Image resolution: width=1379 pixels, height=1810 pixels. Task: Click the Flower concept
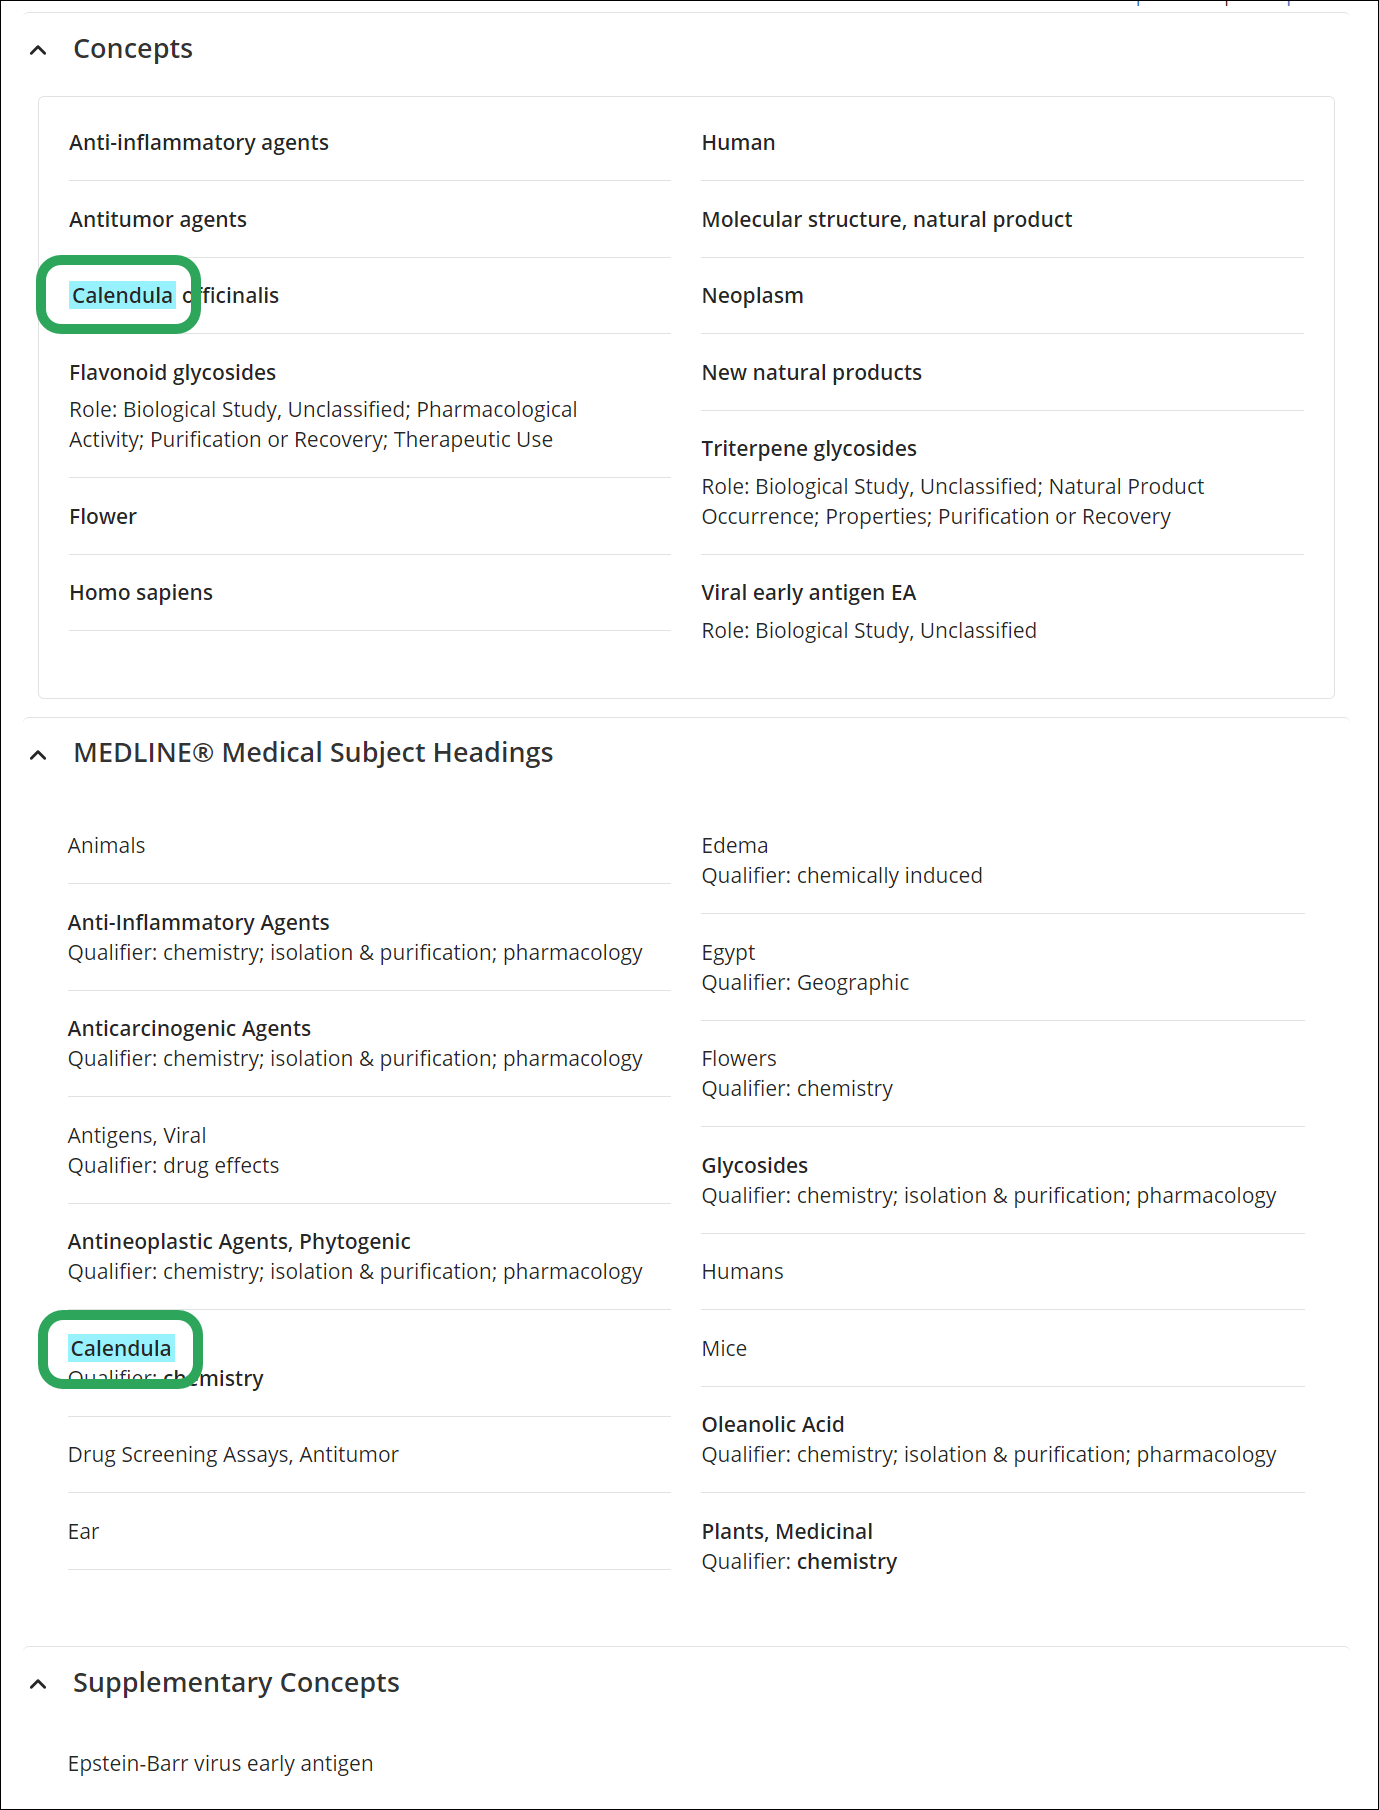pyautogui.click(x=103, y=516)
